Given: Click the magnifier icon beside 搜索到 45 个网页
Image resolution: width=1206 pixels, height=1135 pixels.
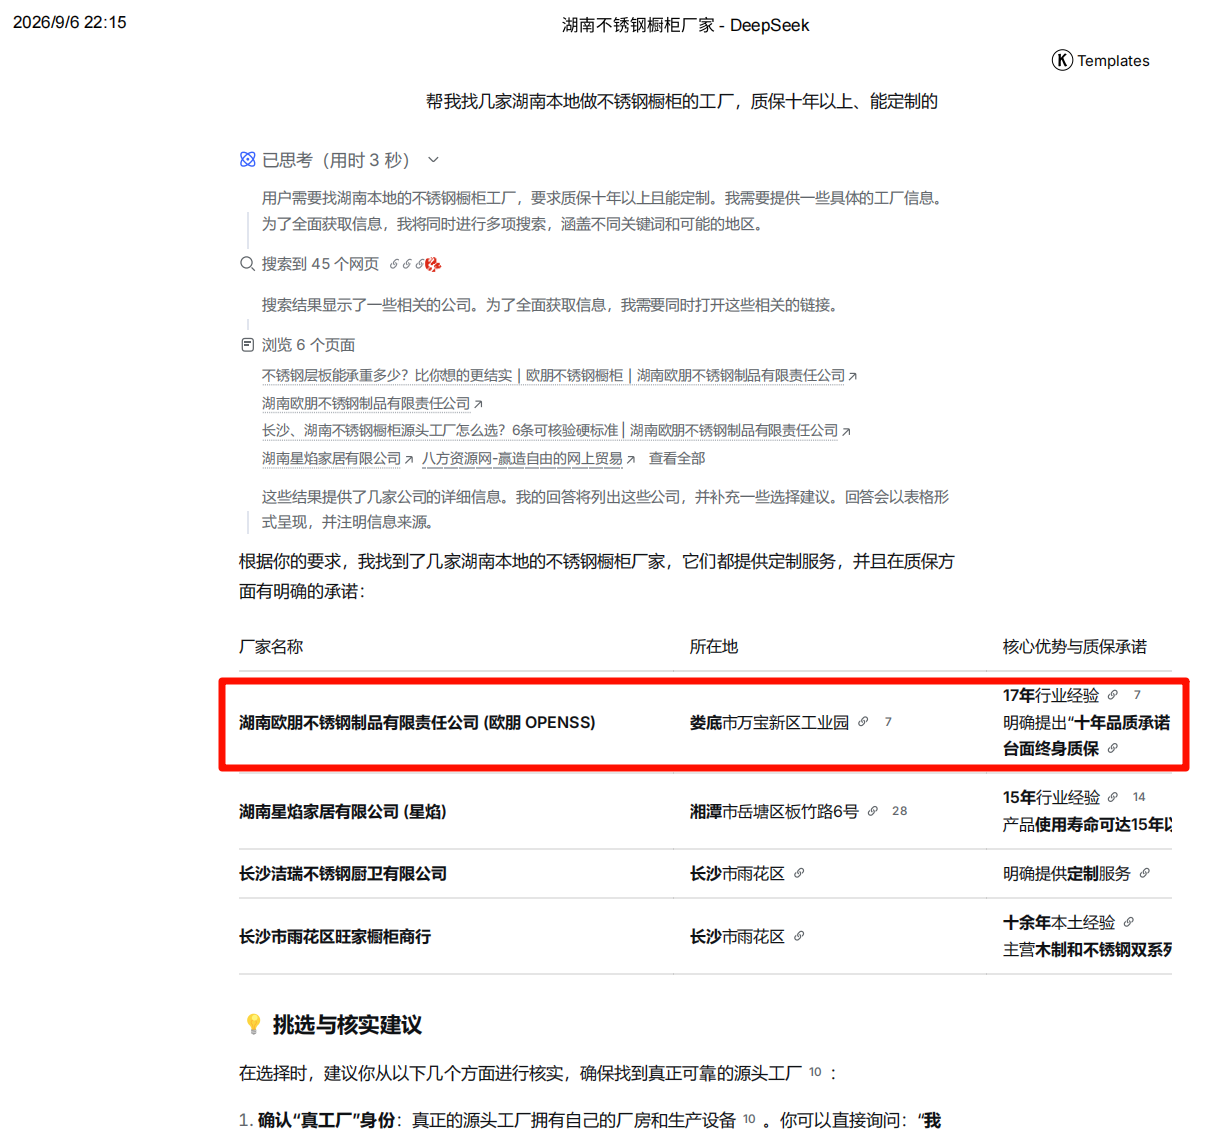Looking at the screenshot, I should (247, 264).
